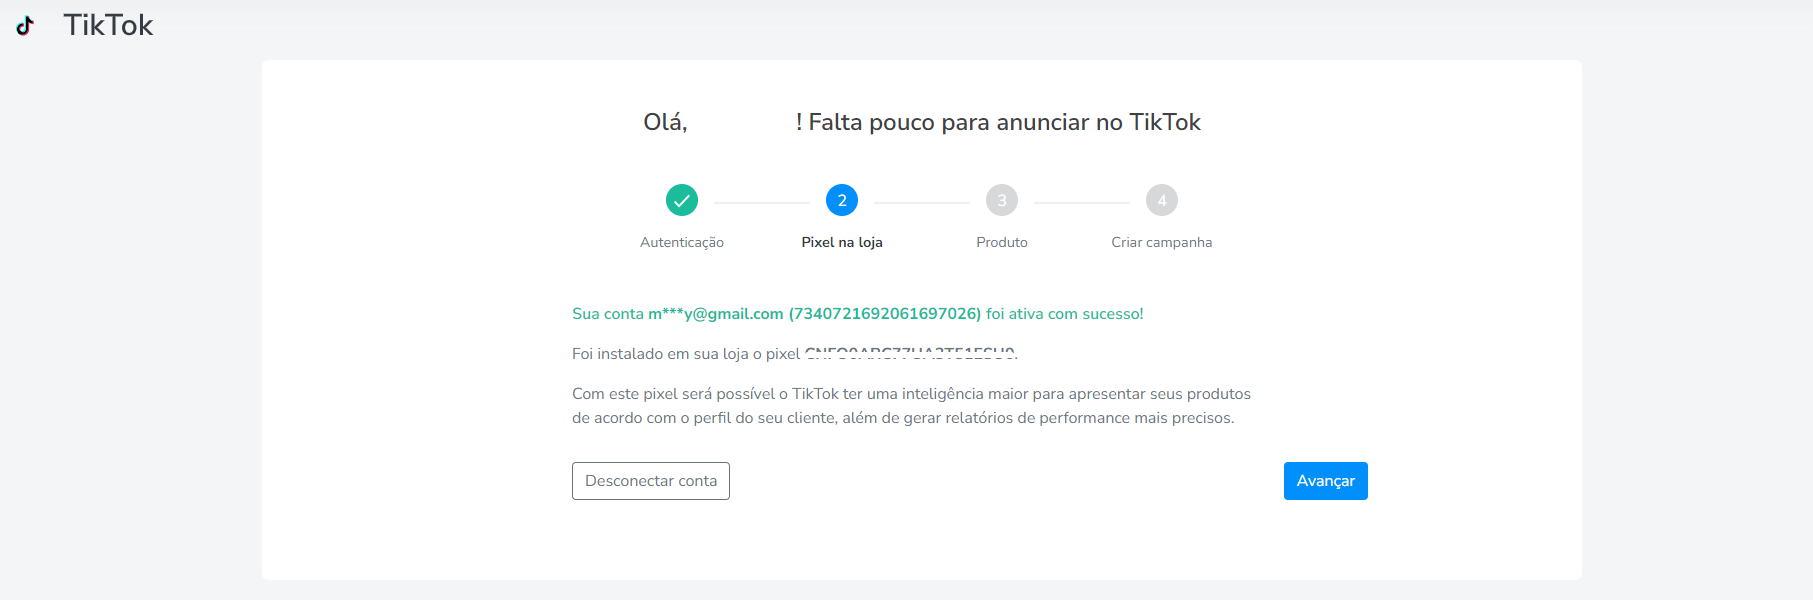Click the m***y@gmail.com account email

[716, 314]
